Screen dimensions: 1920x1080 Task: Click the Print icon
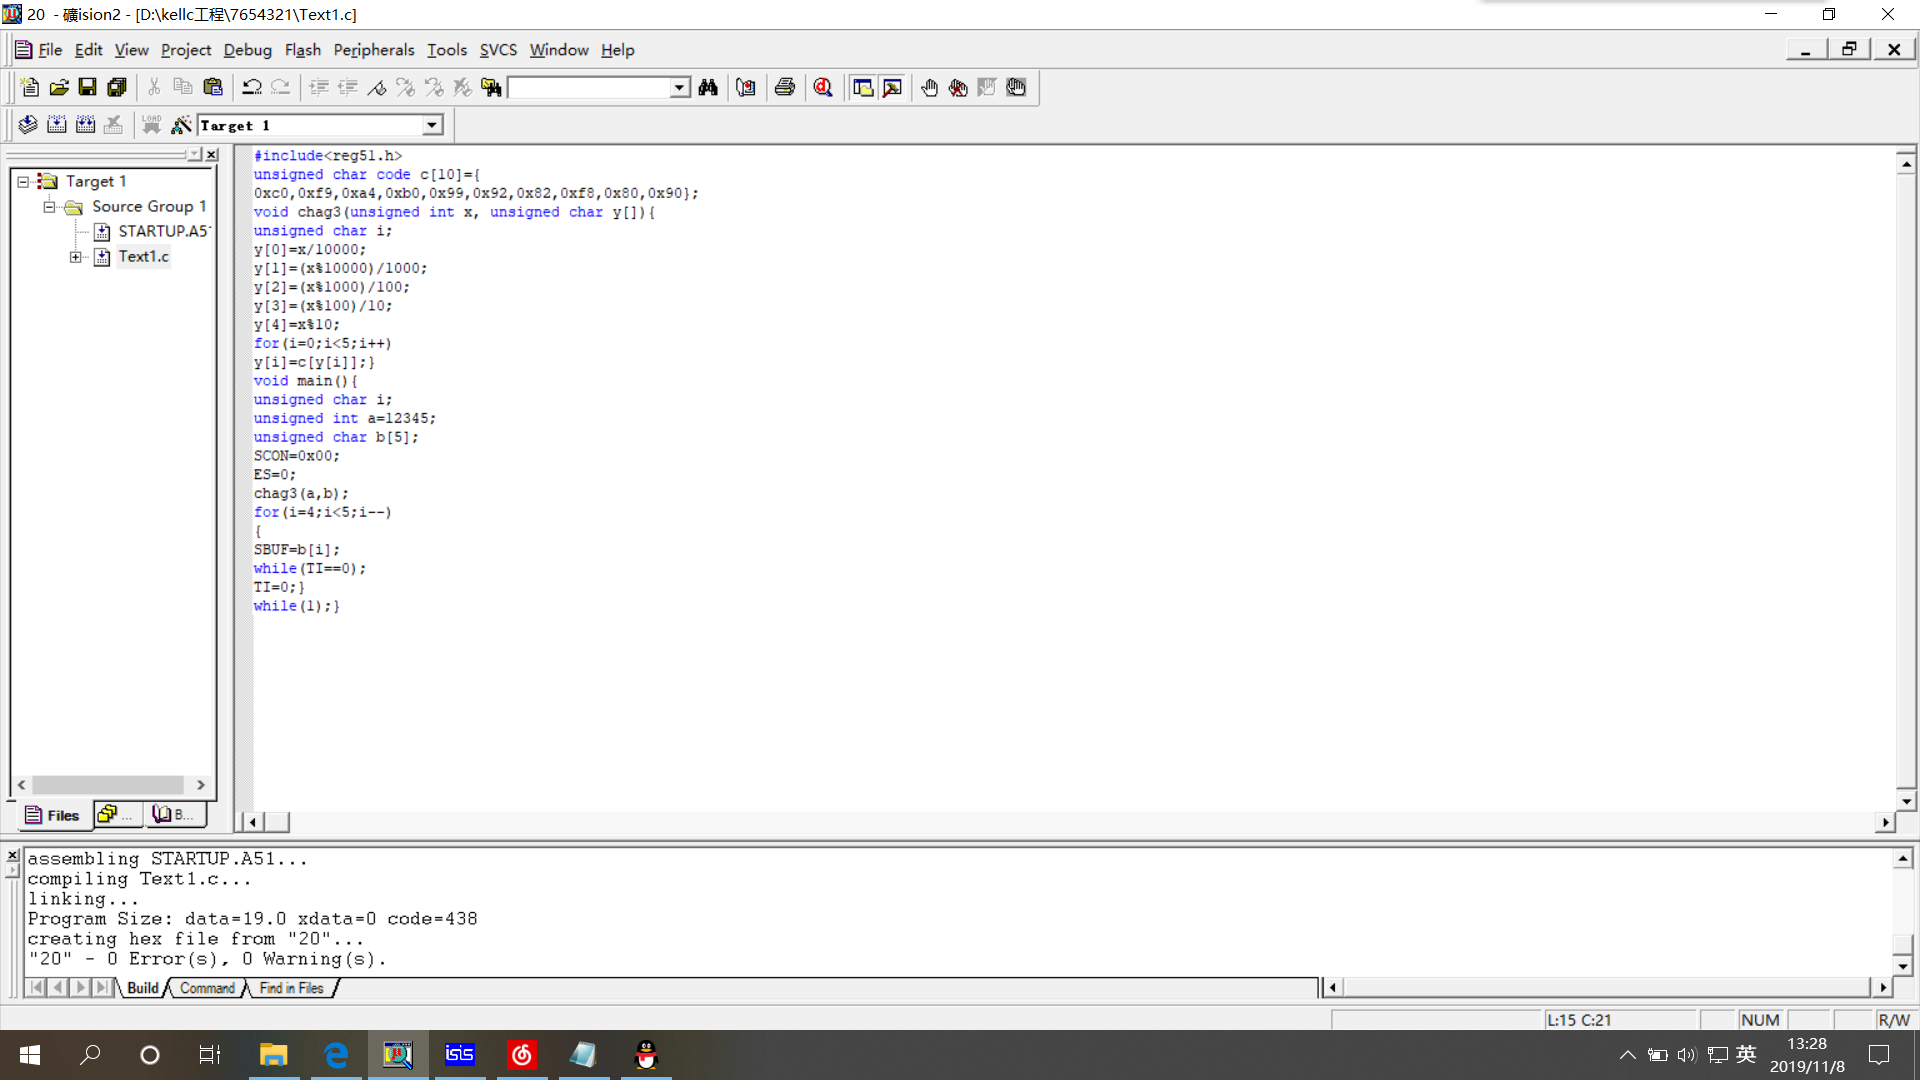785,88
